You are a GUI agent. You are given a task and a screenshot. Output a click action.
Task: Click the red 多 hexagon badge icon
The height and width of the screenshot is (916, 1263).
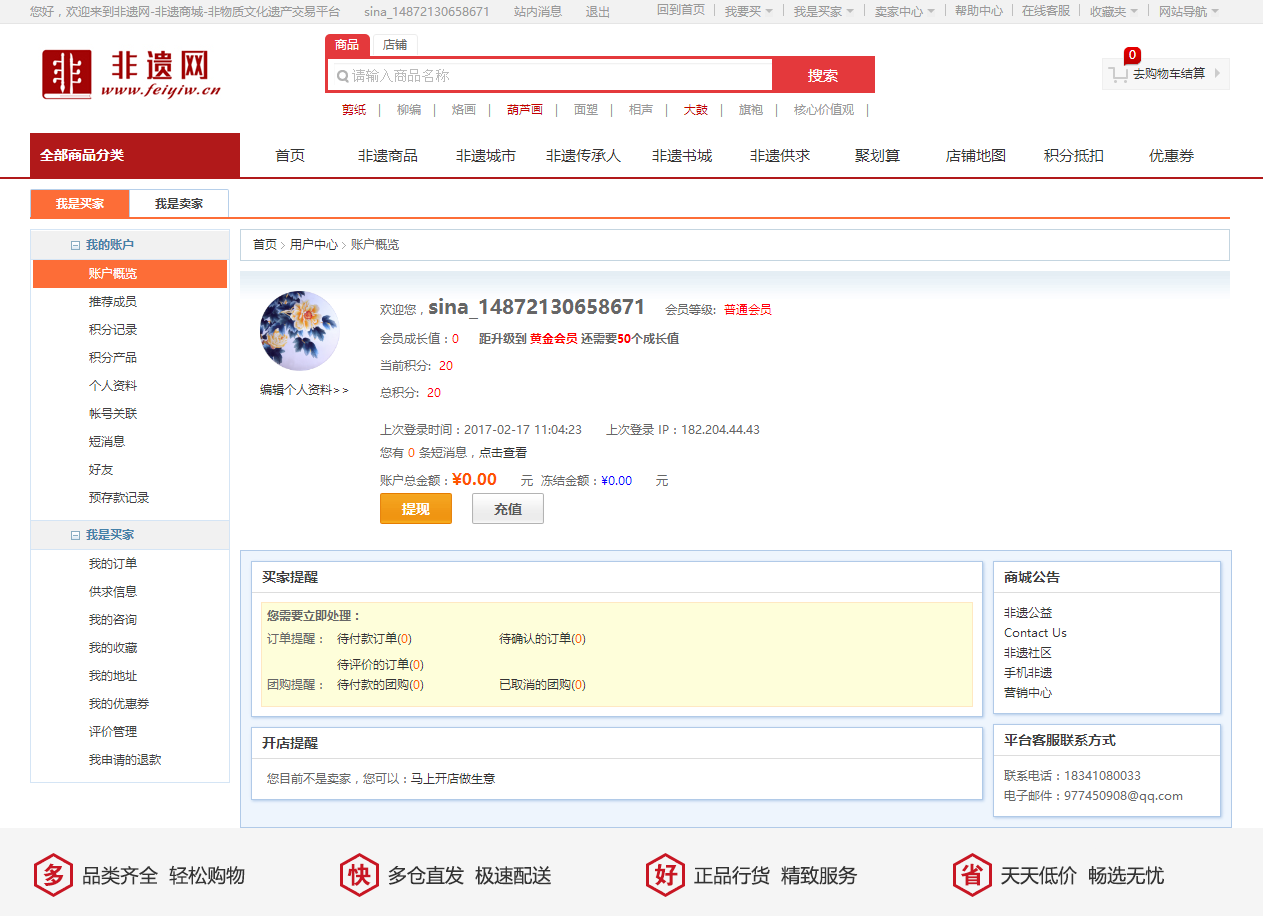pyautogui.click(x=53, y=875)
